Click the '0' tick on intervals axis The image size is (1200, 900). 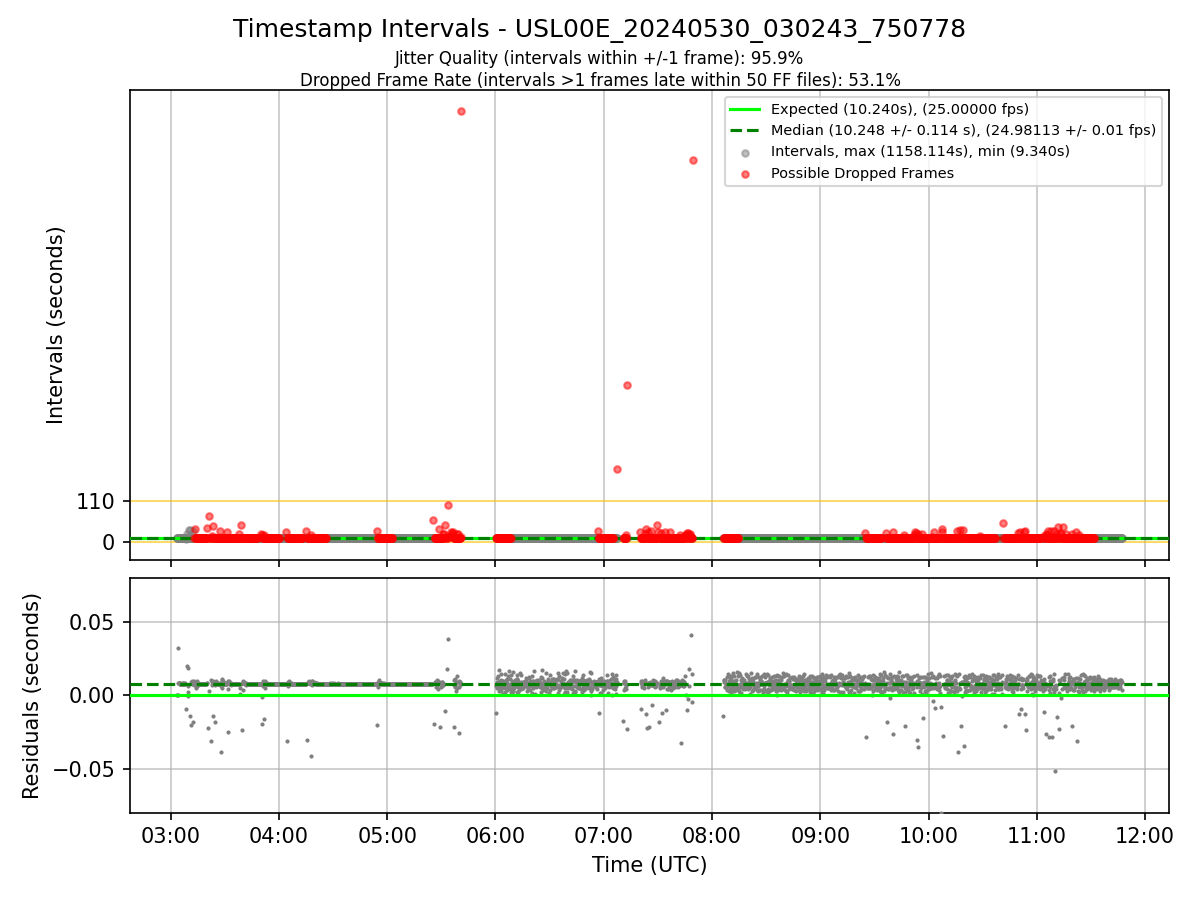pos(109,542)
